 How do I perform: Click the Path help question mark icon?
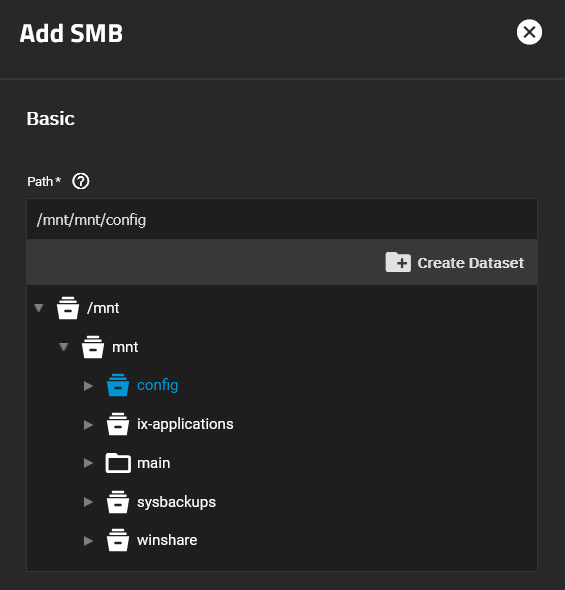pos(81,181)
